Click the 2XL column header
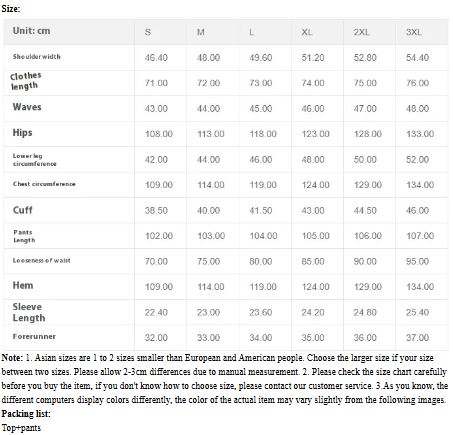453x435 pixels. (x=361, y=32)
